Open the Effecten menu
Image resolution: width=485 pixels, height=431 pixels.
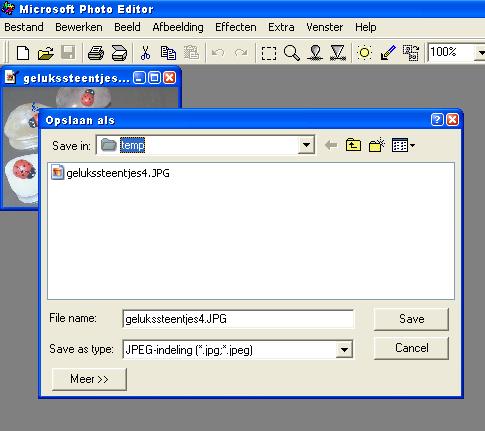[x=236, y=27]
